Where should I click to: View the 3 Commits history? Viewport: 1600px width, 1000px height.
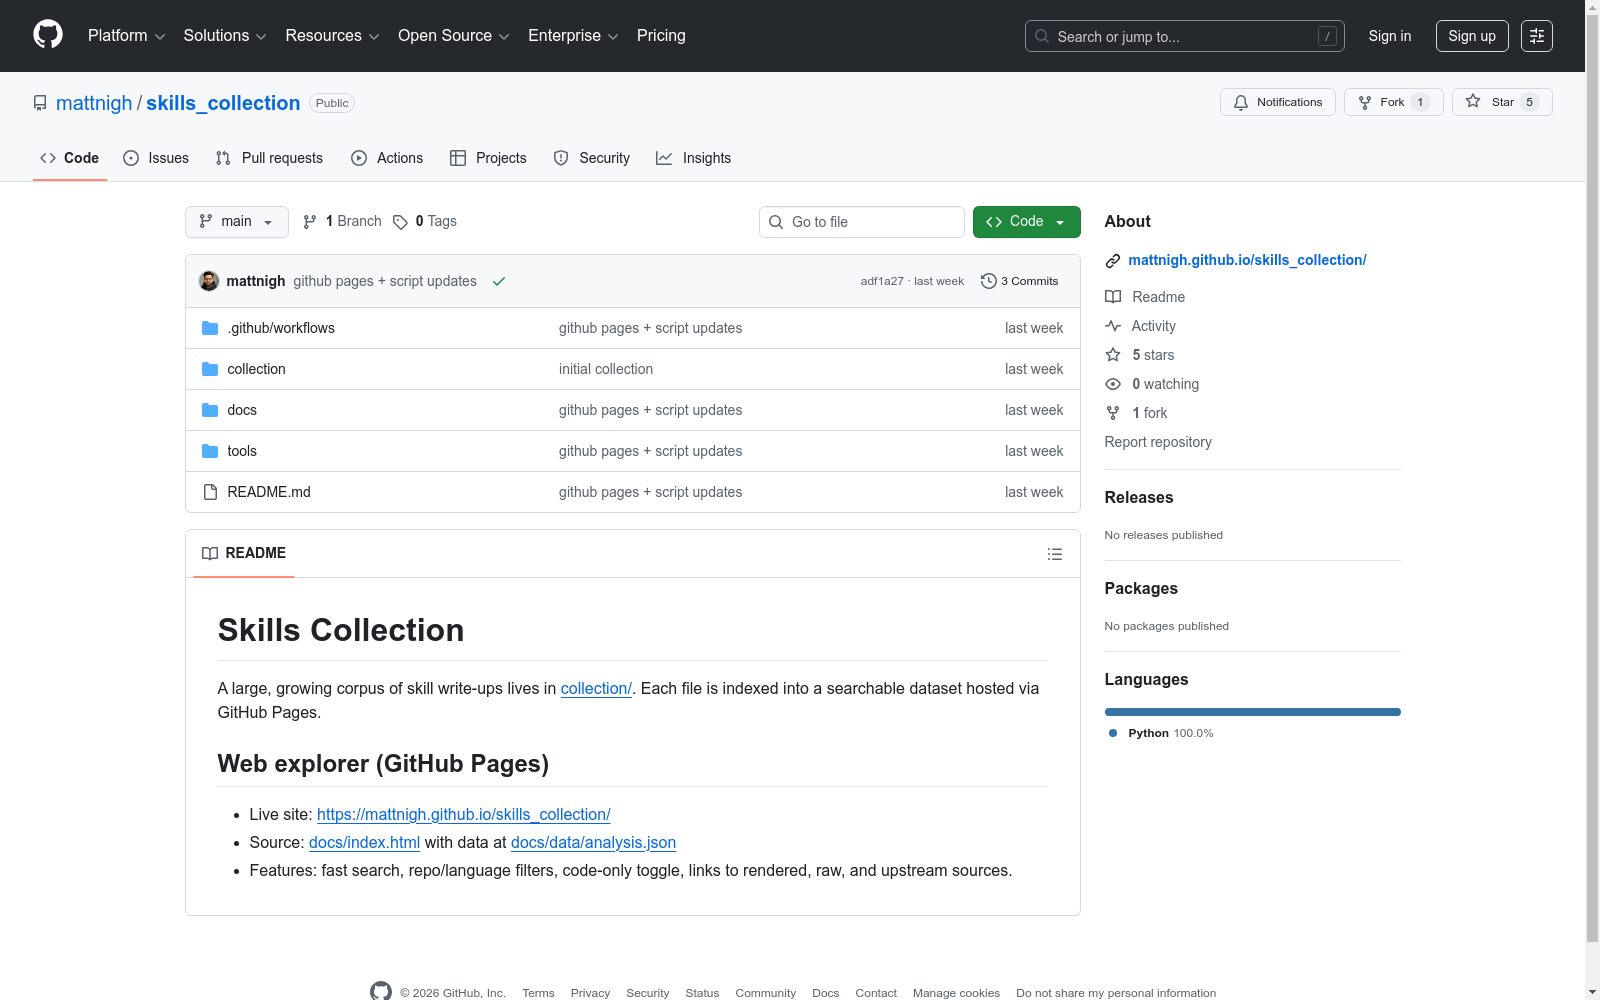coord(1020,281)
